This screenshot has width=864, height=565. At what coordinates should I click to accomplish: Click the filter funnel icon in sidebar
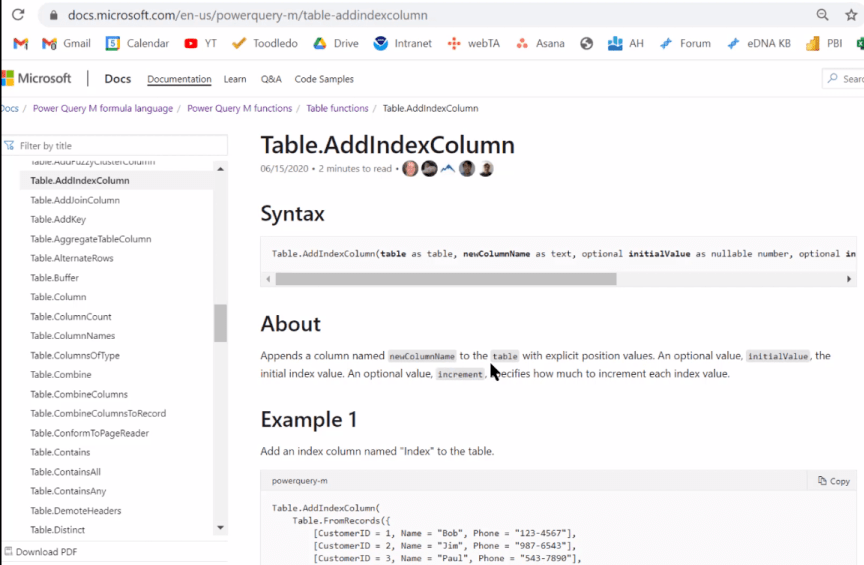coord(9,146)
